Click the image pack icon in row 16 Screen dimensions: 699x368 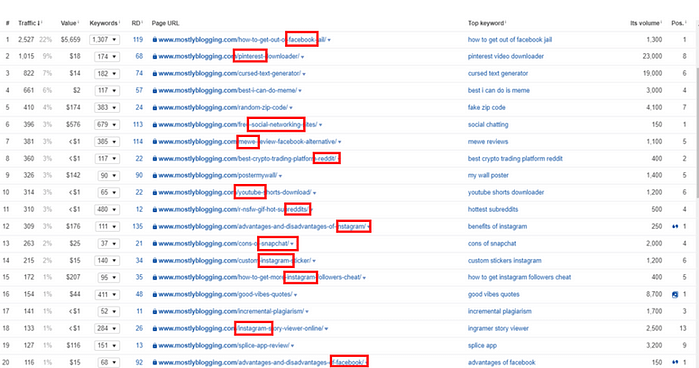(675, 294)
